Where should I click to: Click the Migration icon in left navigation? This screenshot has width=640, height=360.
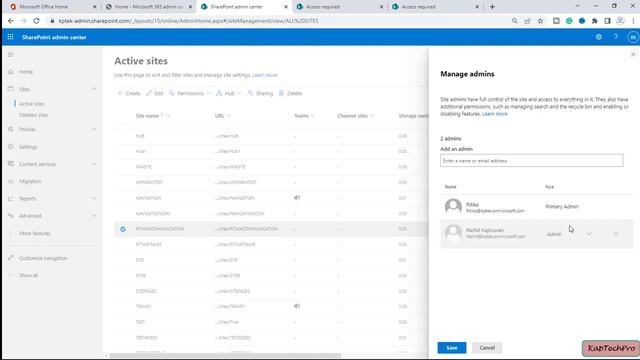pyautogui.click(x=11, y=181)
